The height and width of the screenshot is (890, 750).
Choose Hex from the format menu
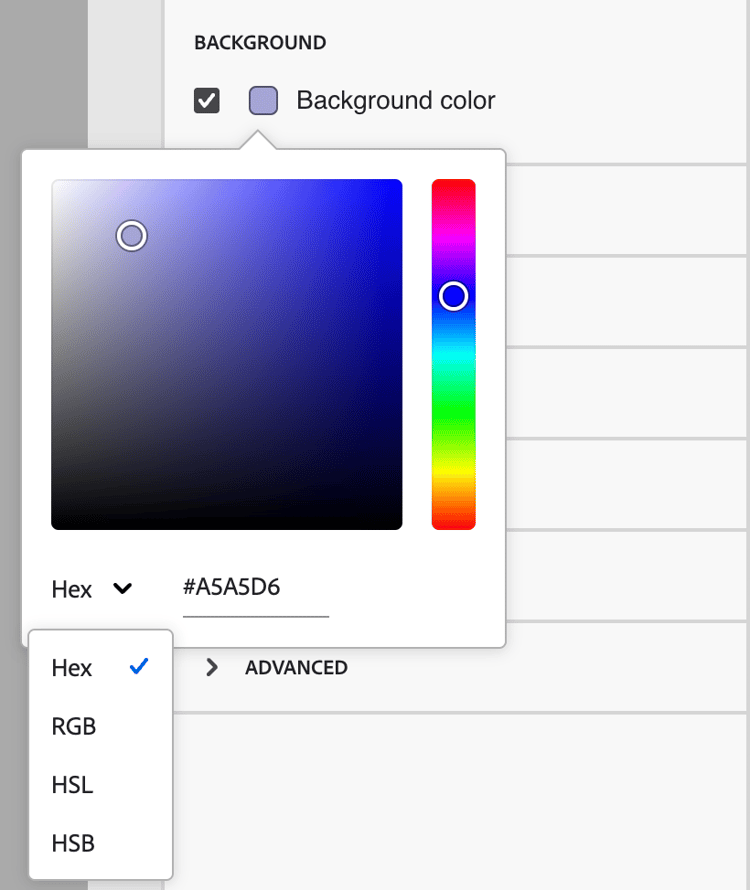click(x=72, y=668)
